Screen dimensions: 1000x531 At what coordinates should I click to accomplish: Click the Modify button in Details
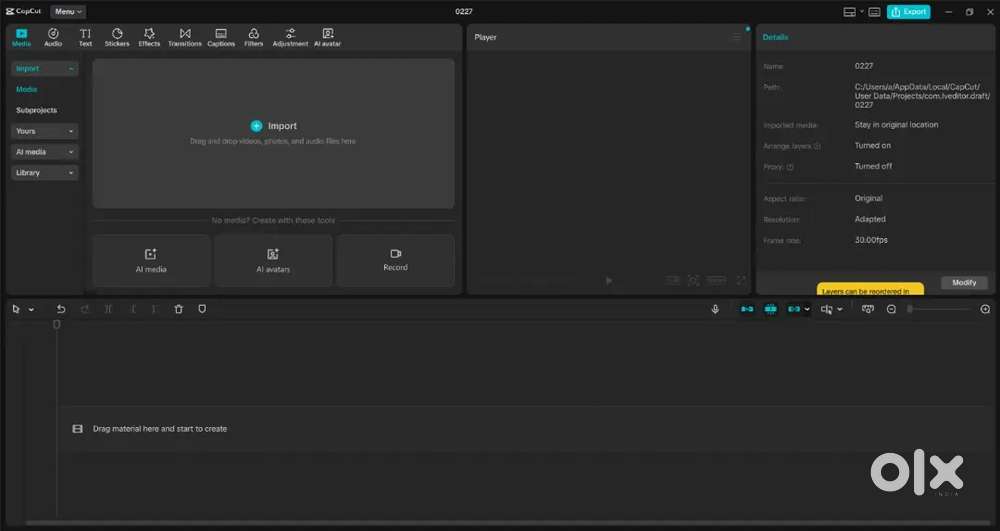click(x=964, y=282)
